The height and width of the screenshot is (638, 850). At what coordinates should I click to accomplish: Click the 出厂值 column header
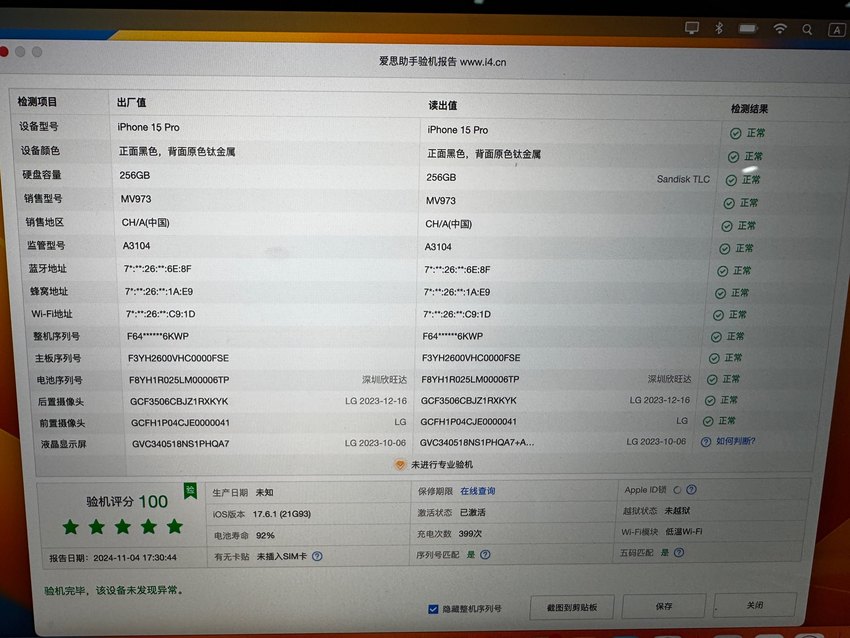[x=131, y=102]
